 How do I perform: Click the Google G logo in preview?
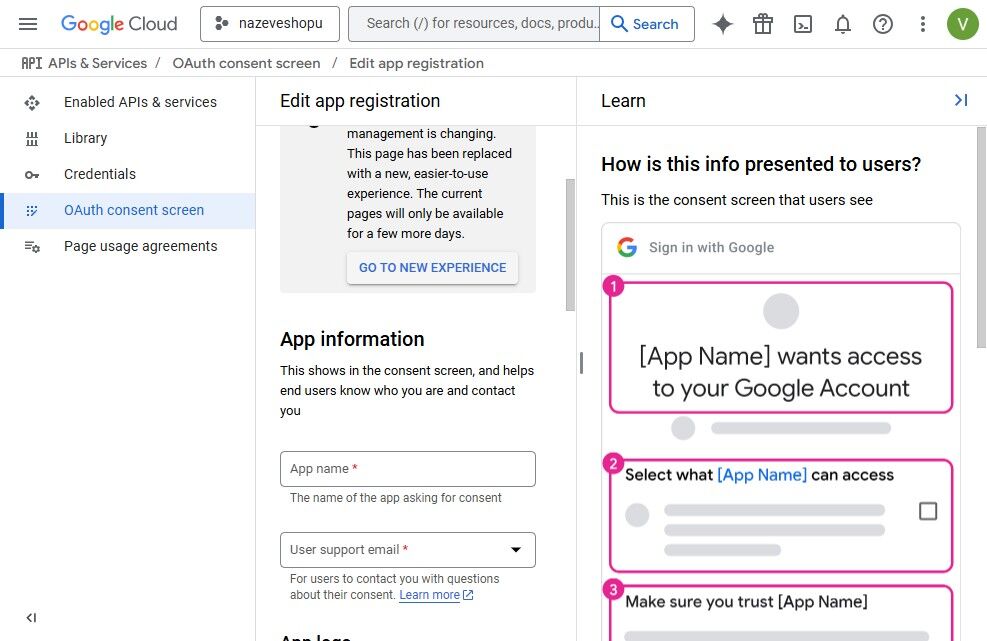(627, 247)
